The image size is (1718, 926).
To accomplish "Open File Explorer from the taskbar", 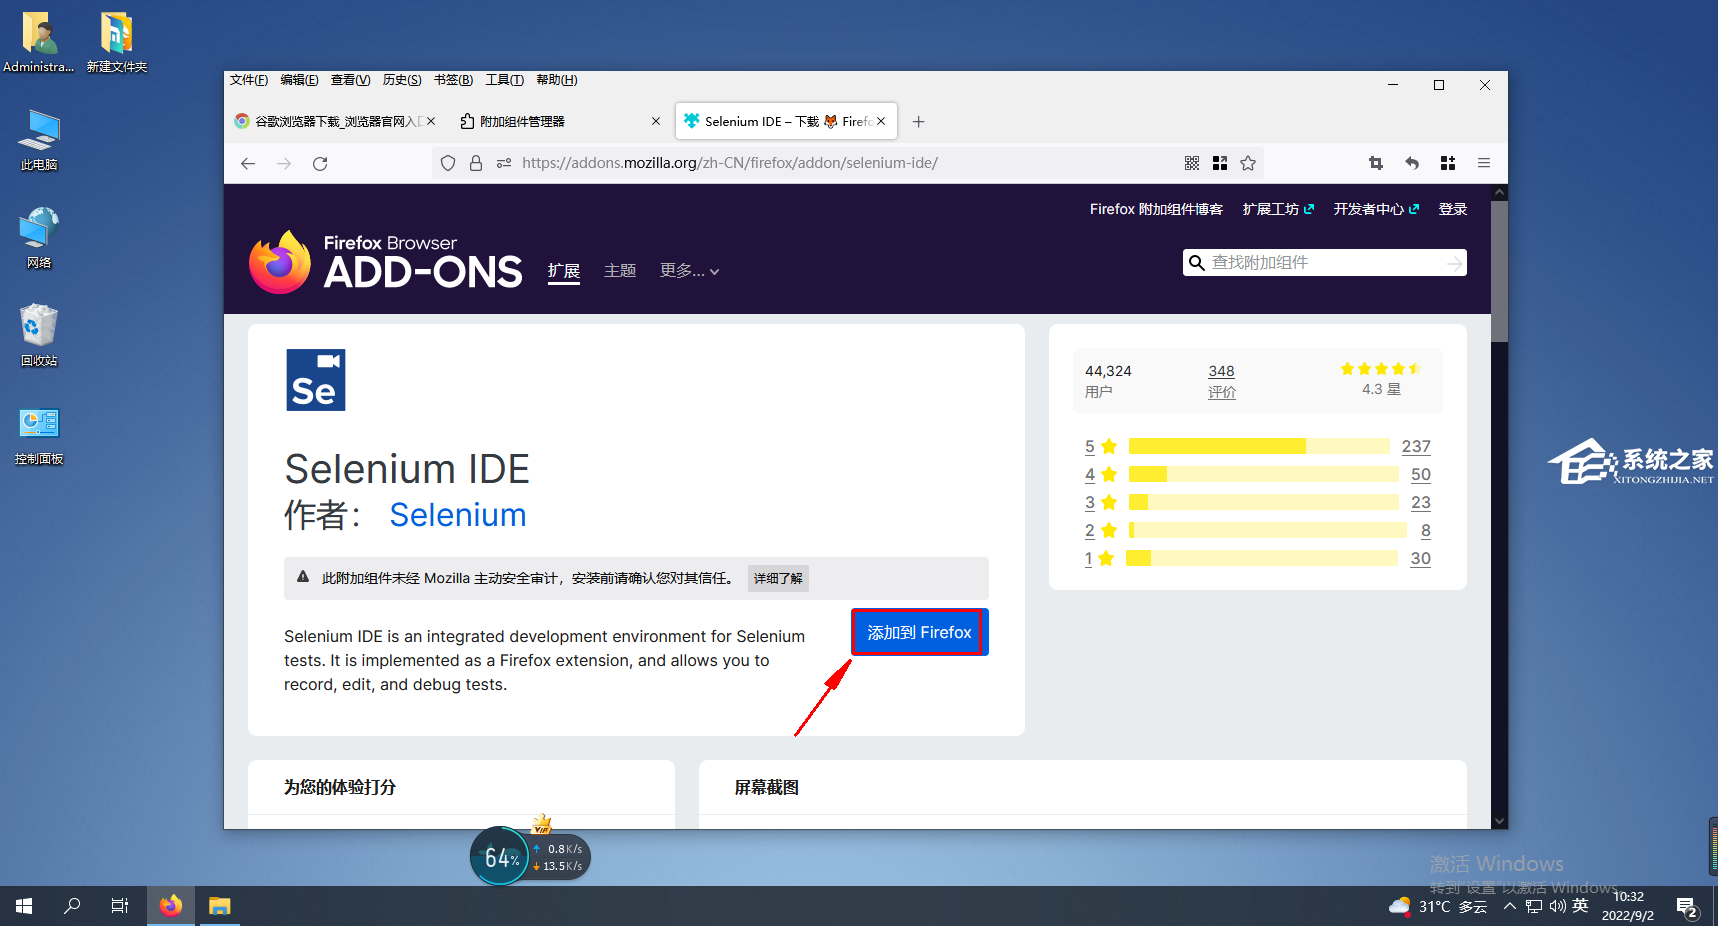I will point(219,906).
